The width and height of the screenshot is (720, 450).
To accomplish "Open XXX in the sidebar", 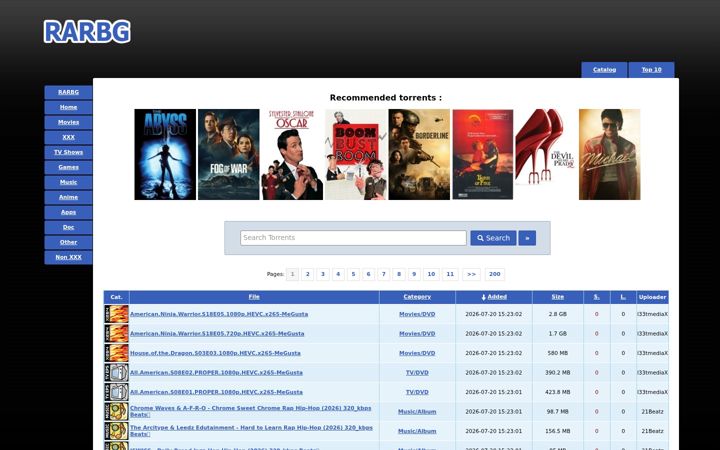I will (68, 137).
